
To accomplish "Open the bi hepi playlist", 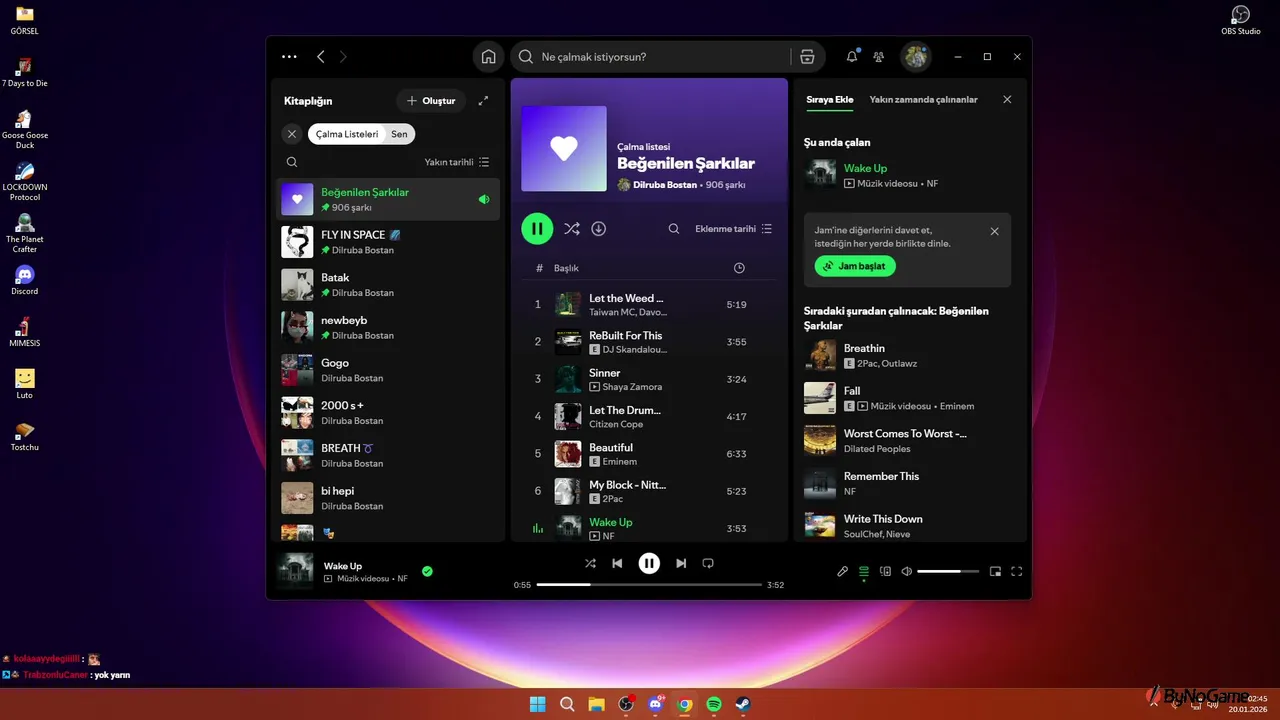I will pyautogui.click(x=388, y=498).
